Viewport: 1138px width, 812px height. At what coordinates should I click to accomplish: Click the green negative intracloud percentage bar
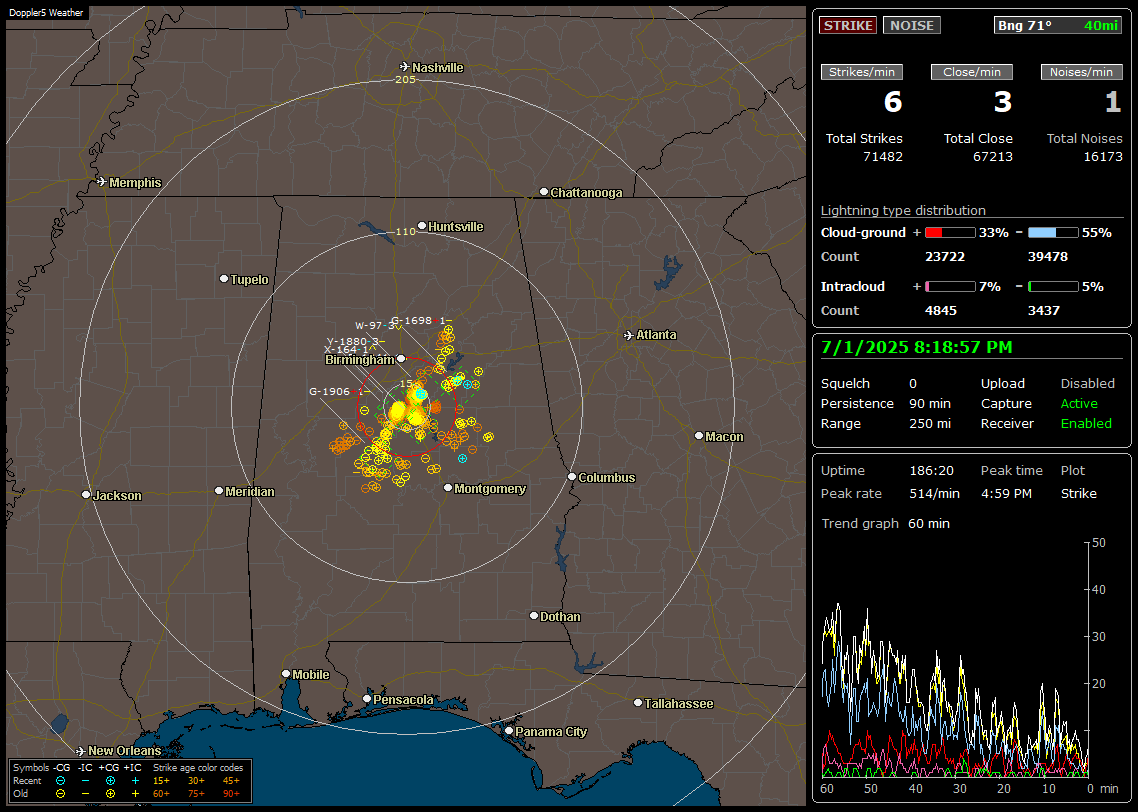[1053, 287]
